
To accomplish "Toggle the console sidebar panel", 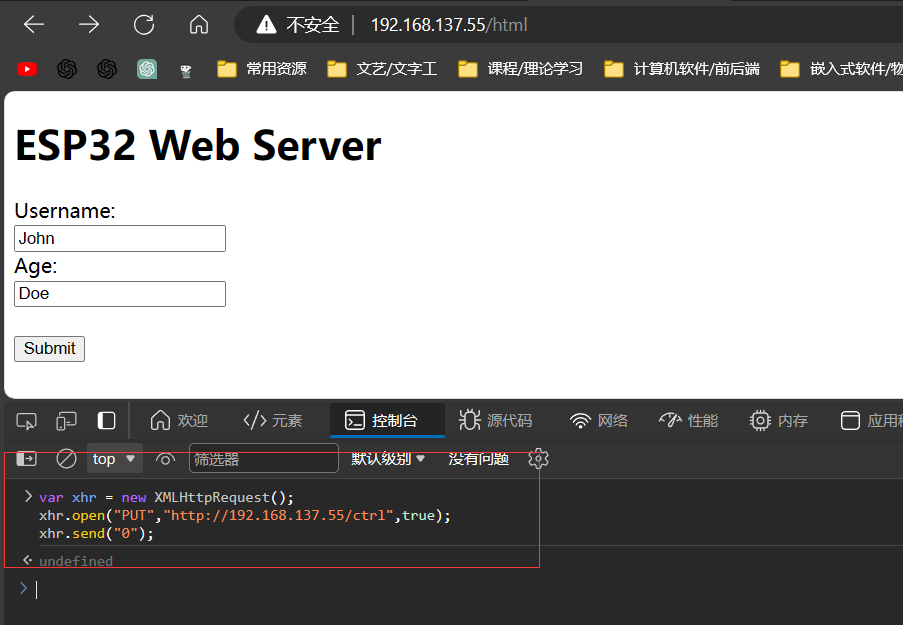I will [27, 459].
